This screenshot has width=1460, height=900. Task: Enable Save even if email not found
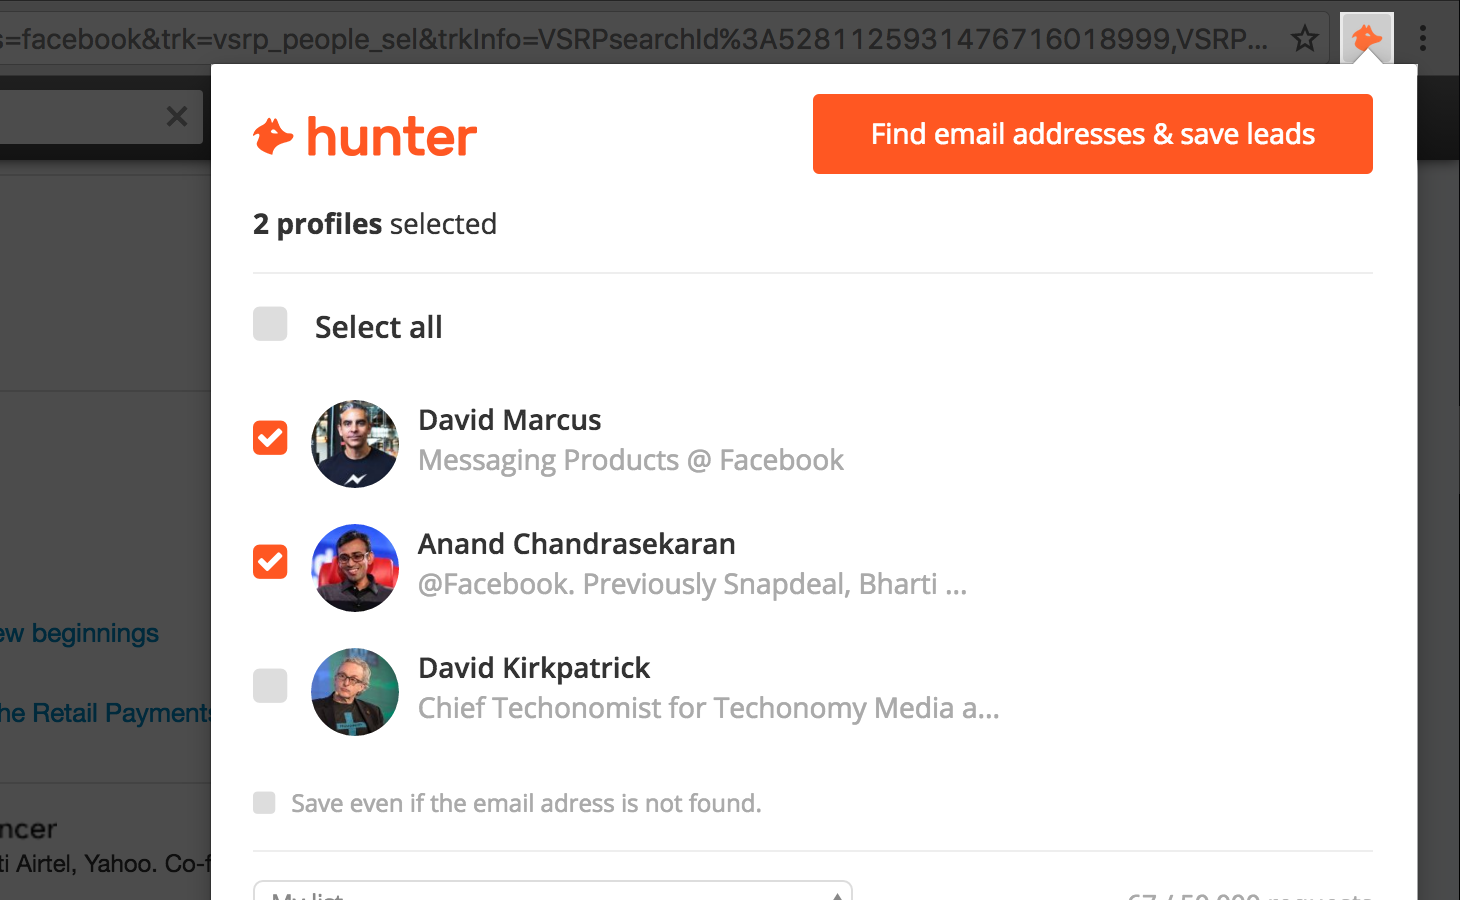pos(264,803)
